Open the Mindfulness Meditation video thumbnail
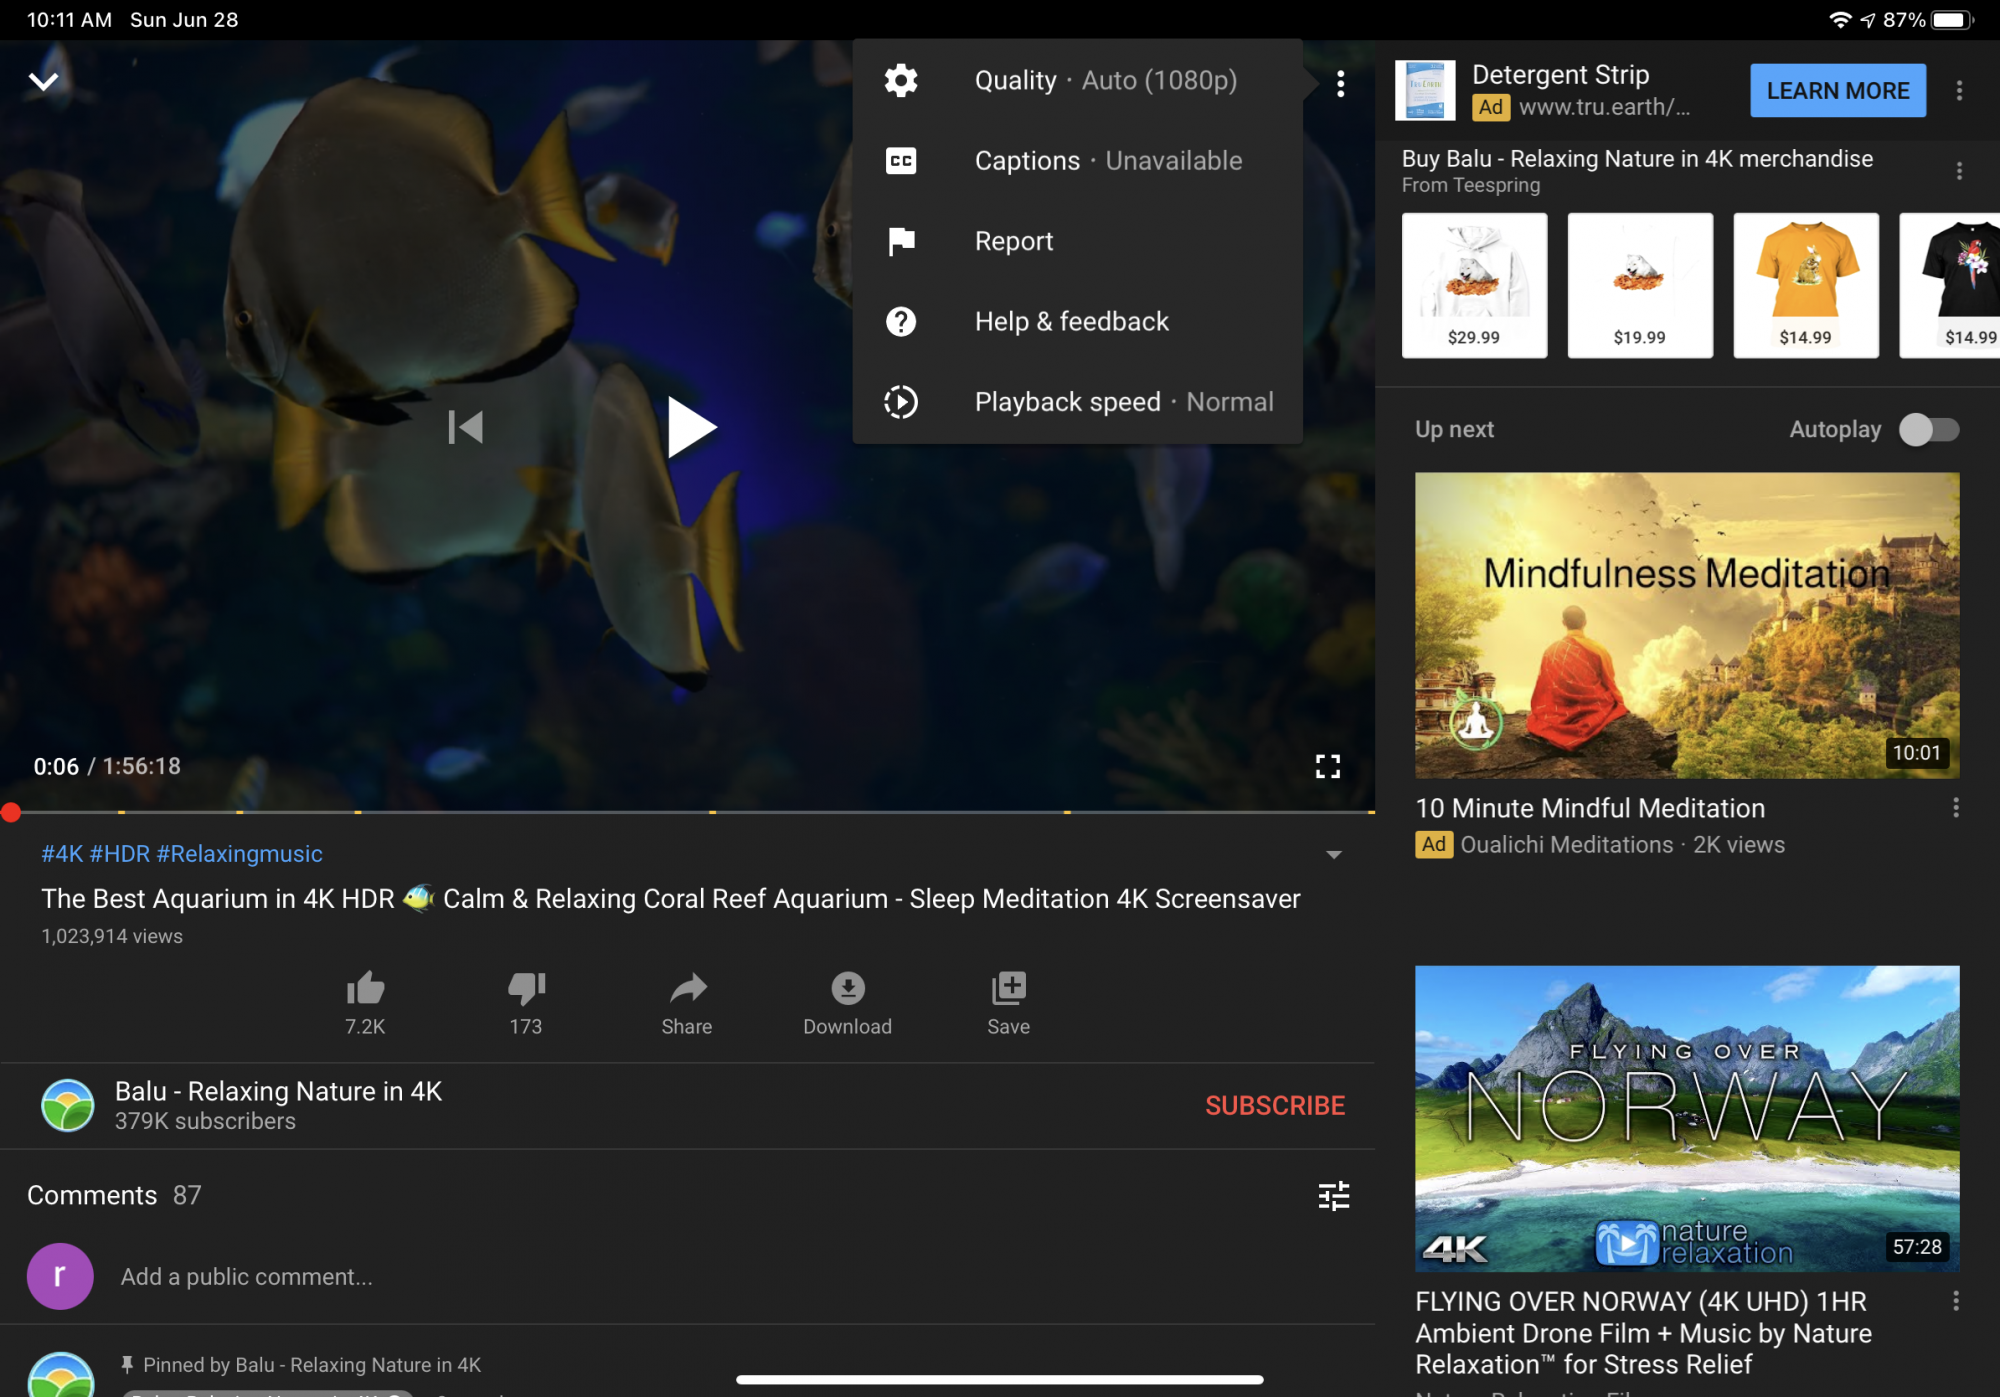 pos(1686,625)
